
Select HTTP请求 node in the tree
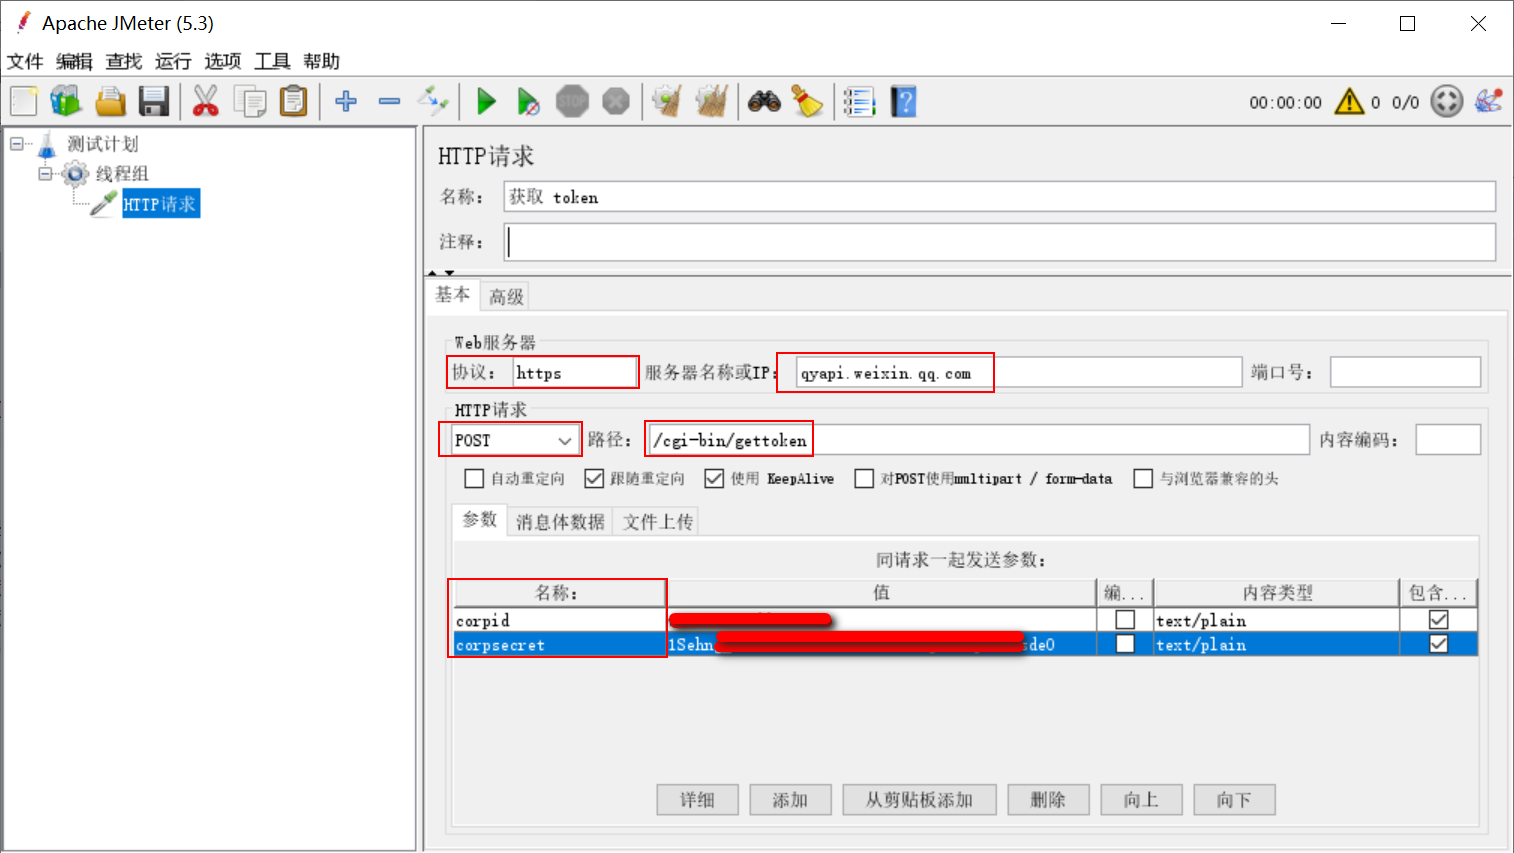click(x=160, y=204)
